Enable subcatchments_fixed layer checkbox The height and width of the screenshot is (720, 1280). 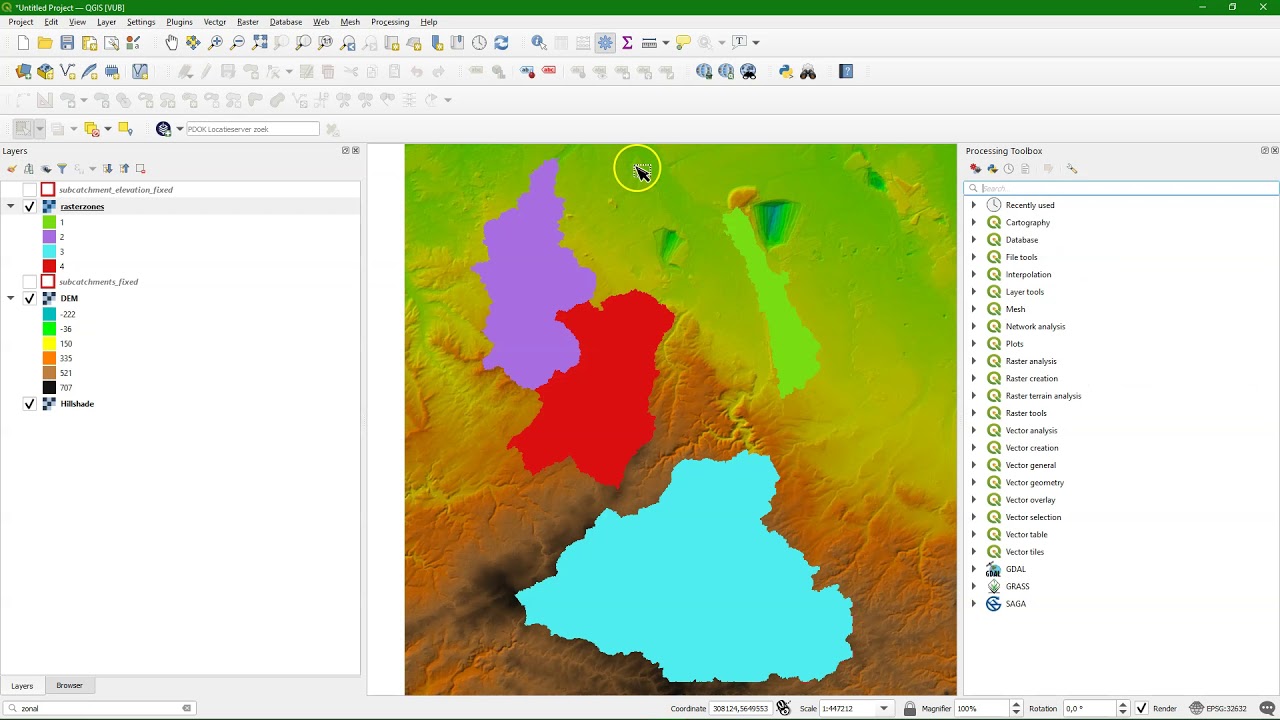point(30,282)
